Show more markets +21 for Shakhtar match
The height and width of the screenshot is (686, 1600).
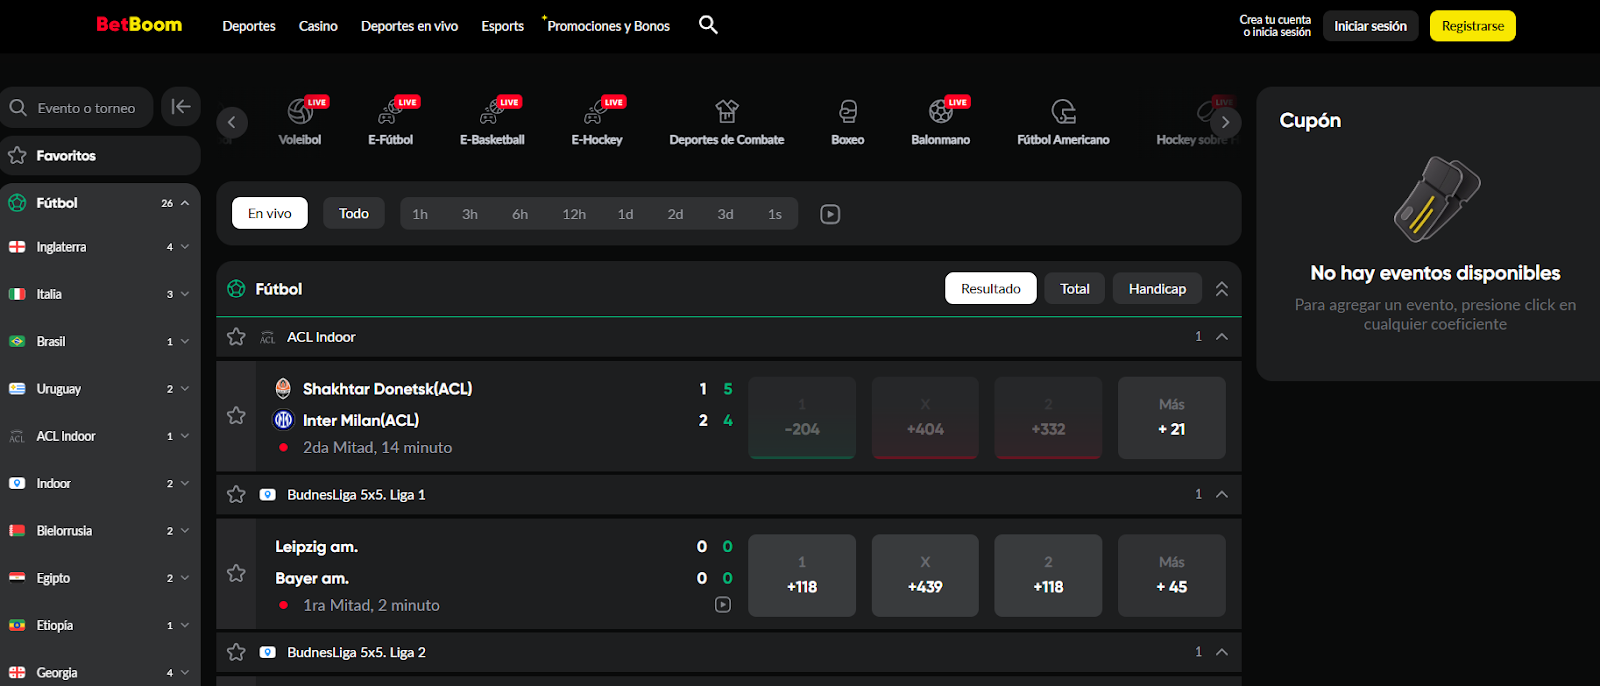coord(1172,418)
